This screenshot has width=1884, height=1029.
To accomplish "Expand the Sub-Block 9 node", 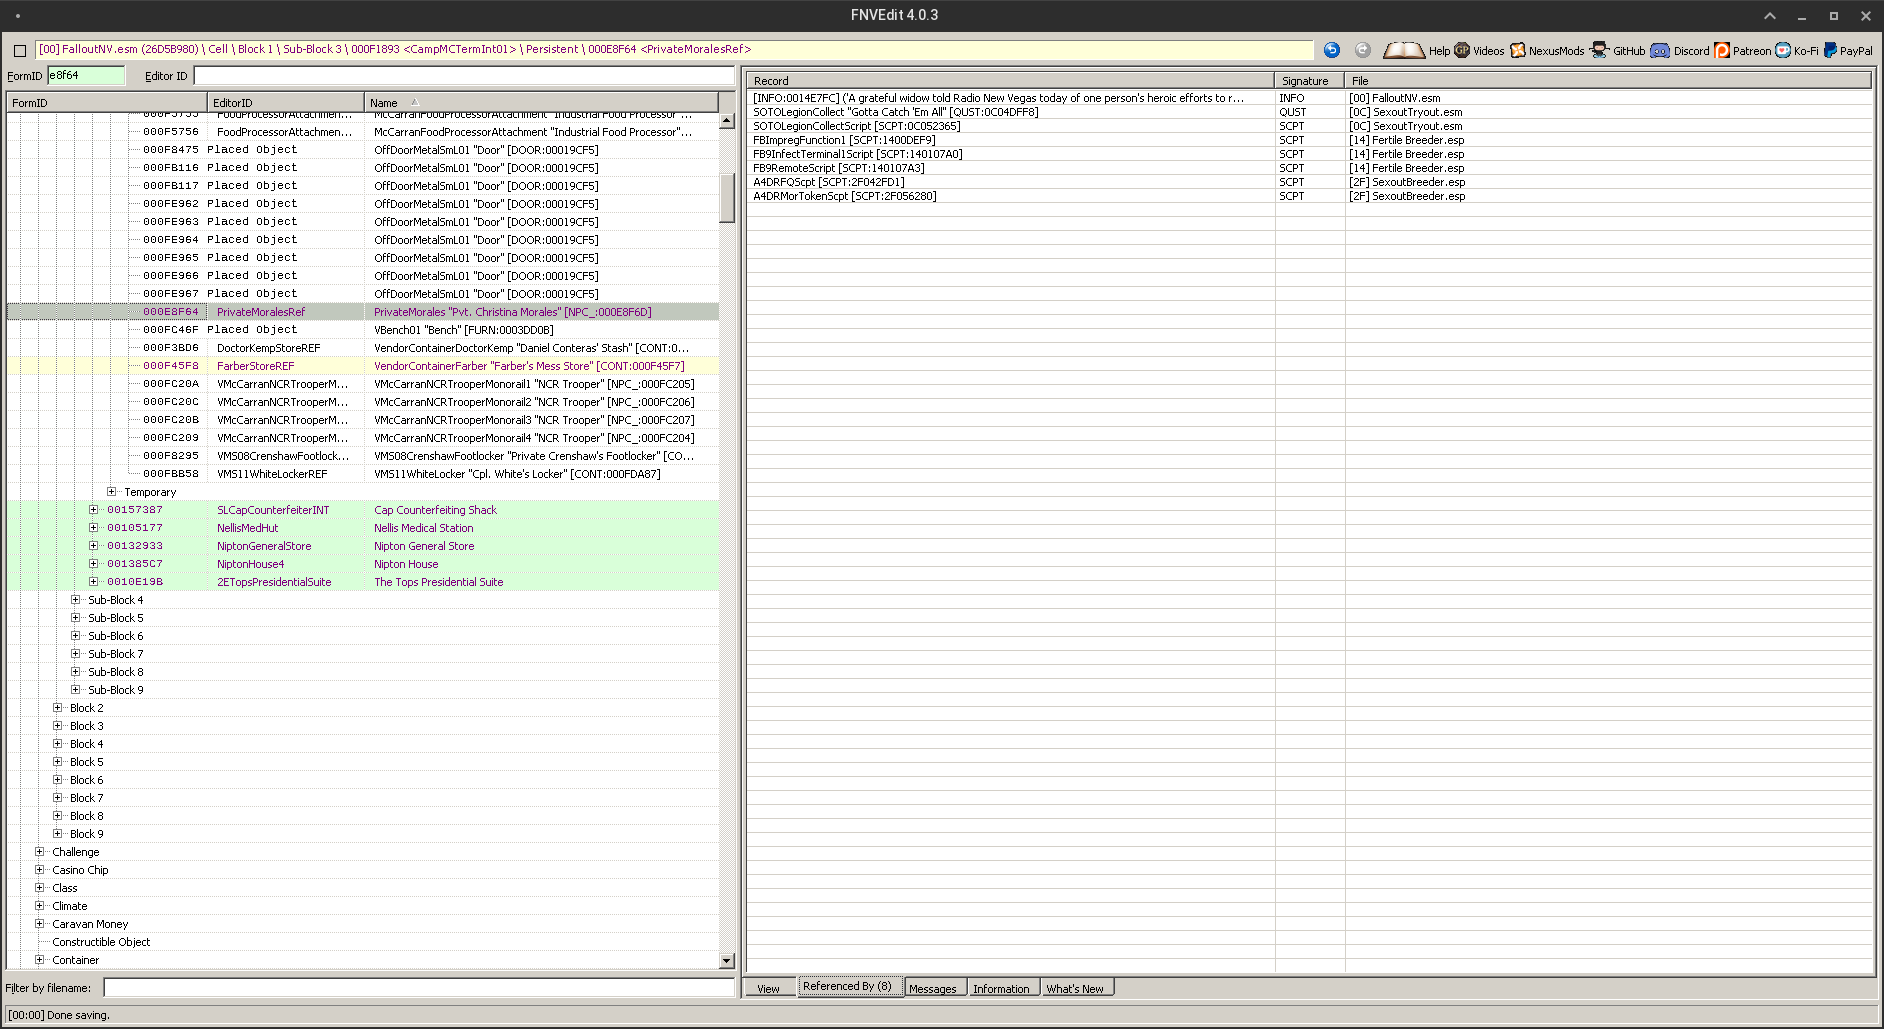I will (x=75, y=690).
